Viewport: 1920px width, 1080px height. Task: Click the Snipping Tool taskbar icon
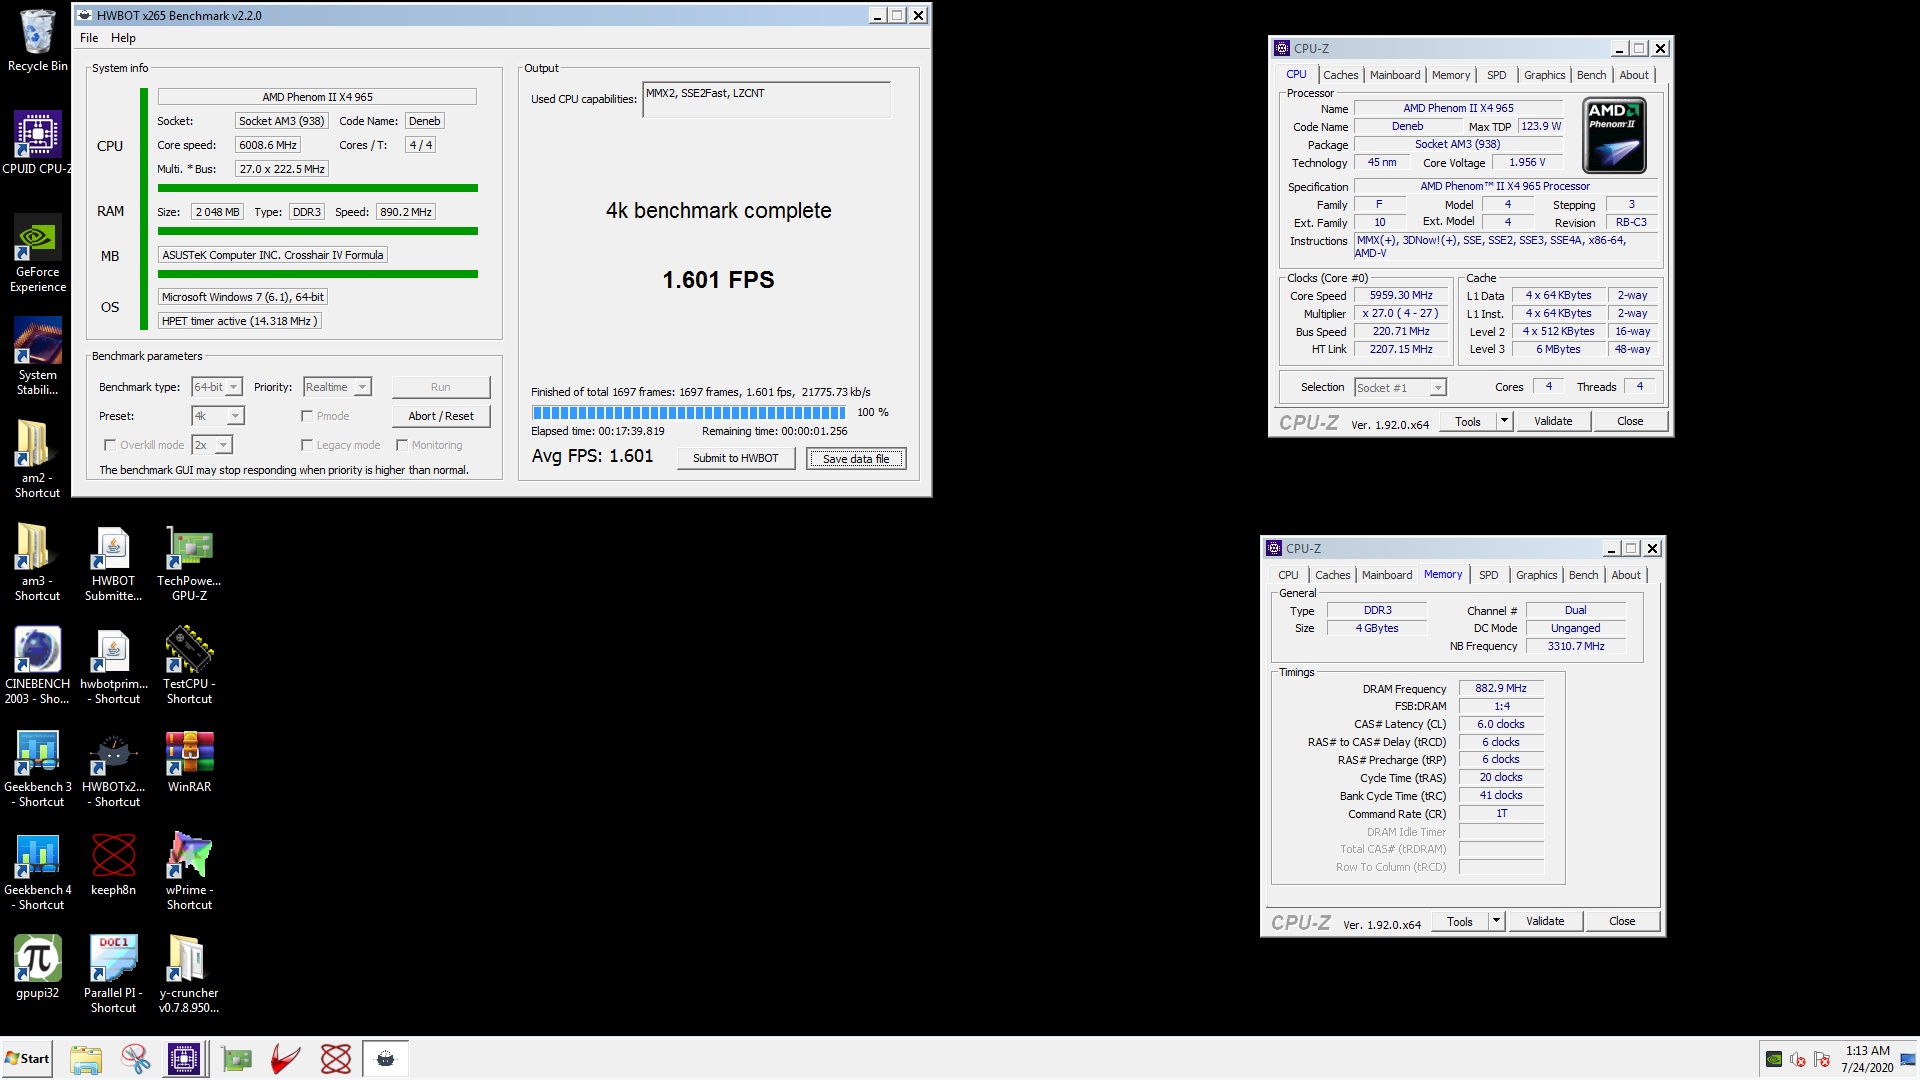click(x=135, y=1059)
